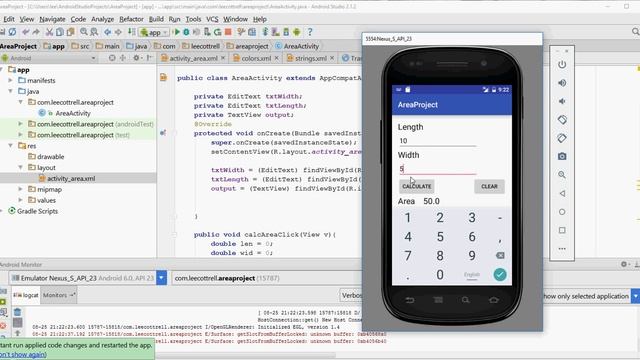This screenshot has height=360, width=640.
Task: Click the Synchronize refresh icon
Action: click(13, 32)
